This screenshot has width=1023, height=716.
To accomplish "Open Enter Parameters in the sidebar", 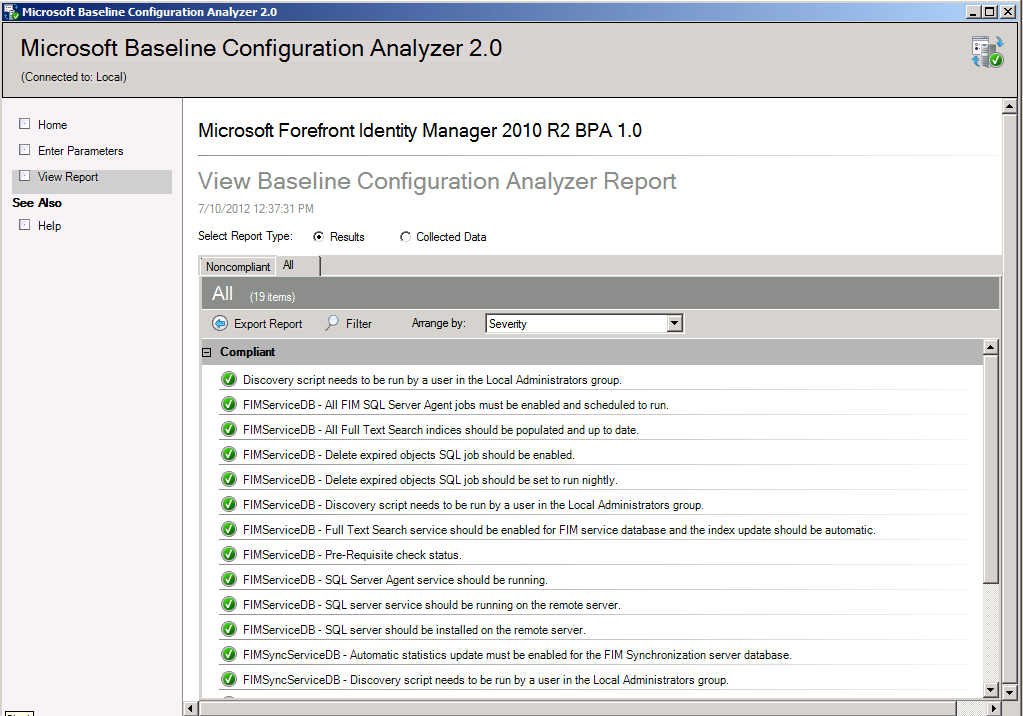I will pyautogui.click(x=80, y=151).
